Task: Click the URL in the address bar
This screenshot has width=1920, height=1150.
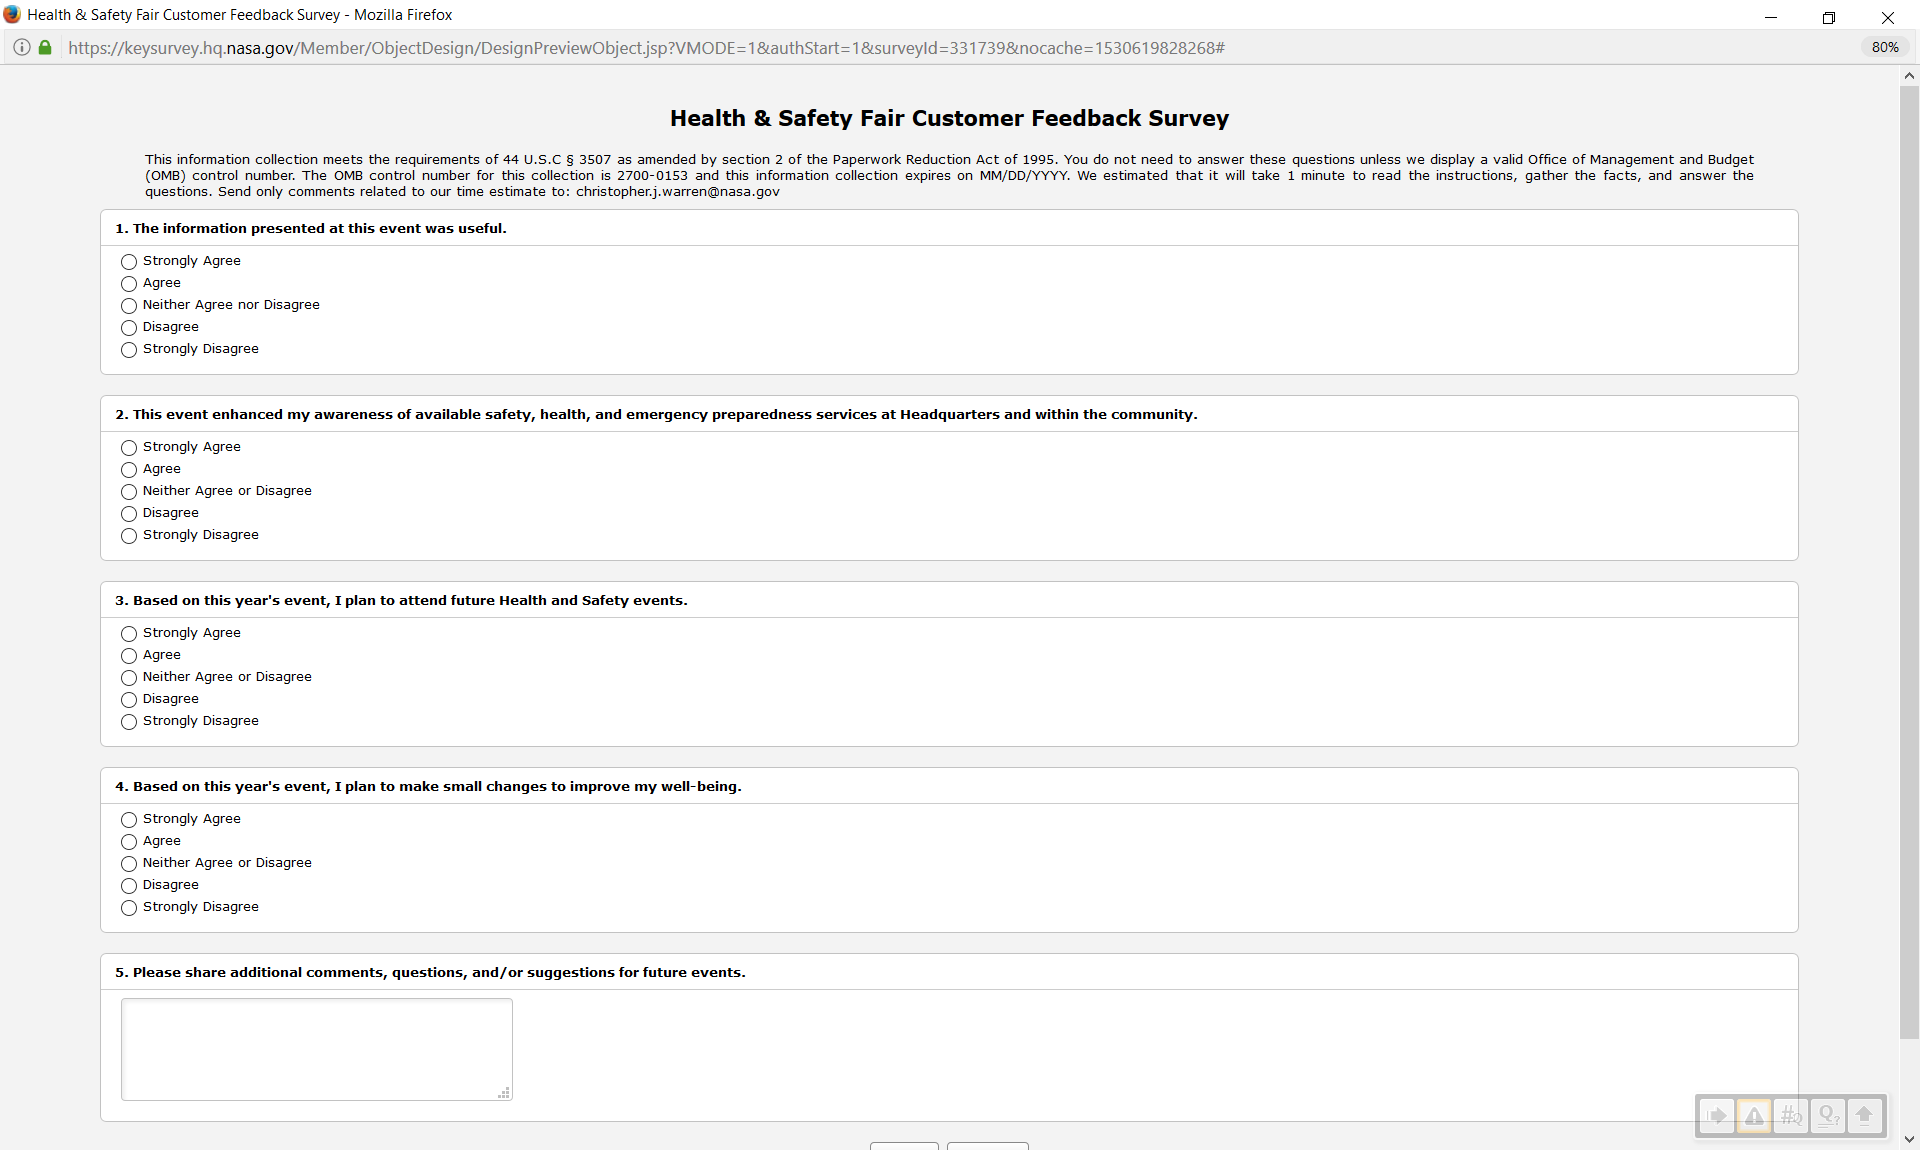Action: click(x=646, y=48)
